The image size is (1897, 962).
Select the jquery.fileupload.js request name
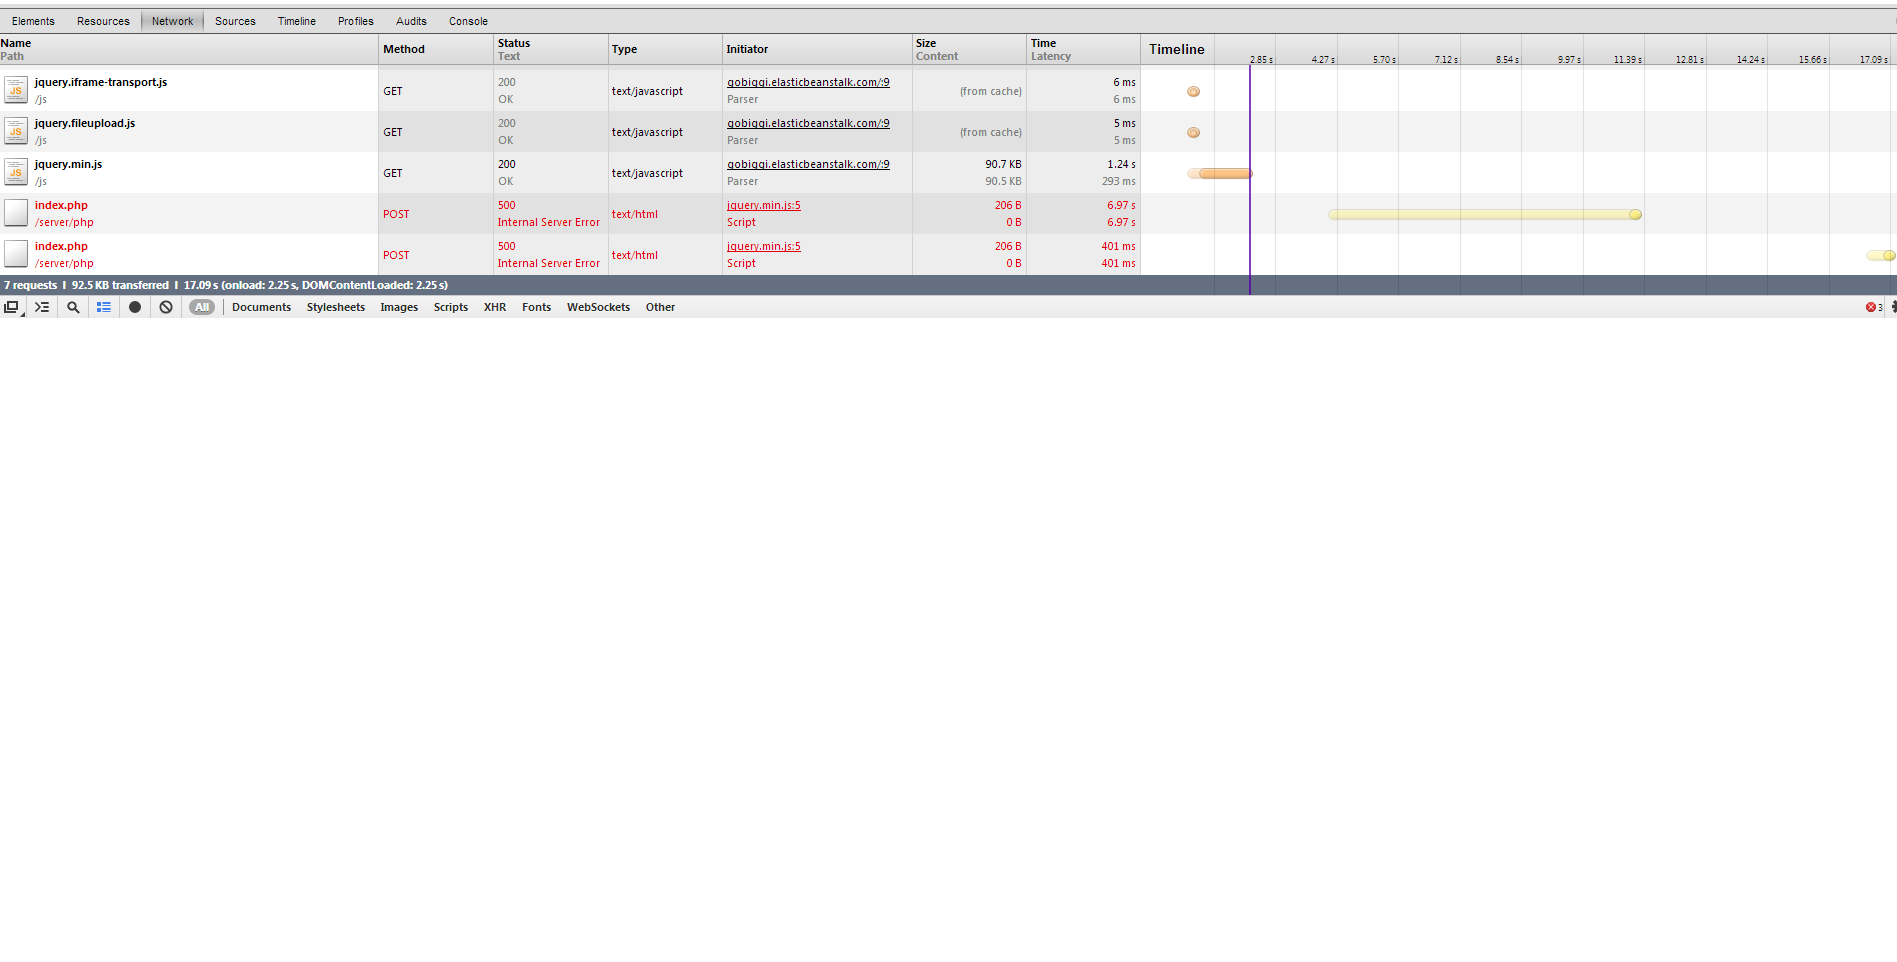click(85, 123)
